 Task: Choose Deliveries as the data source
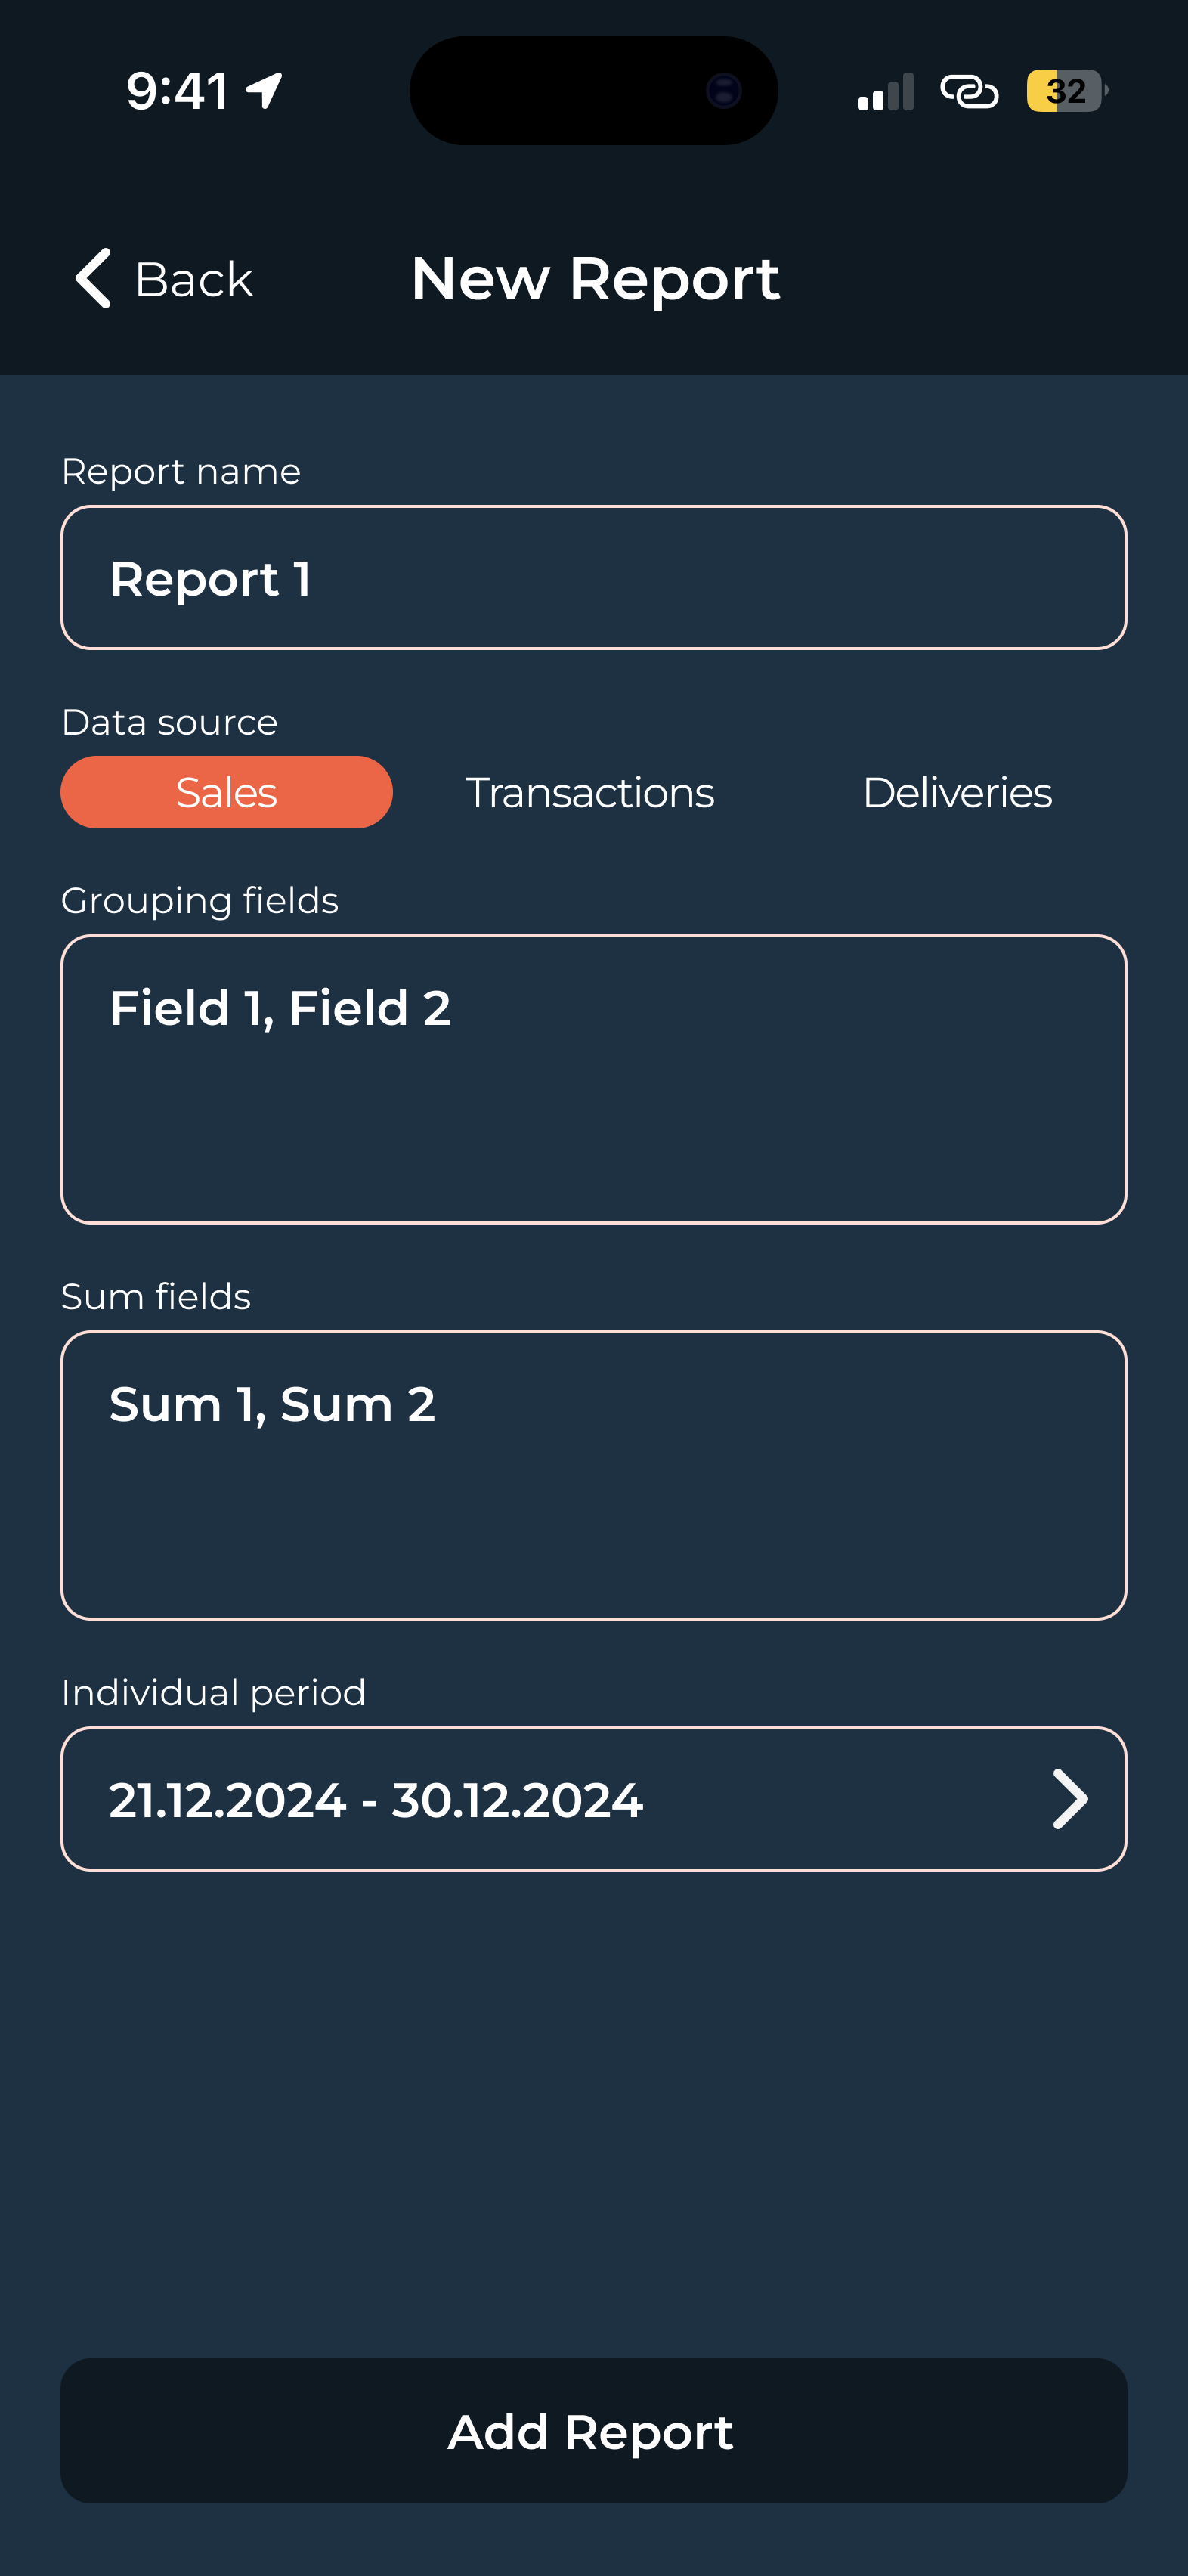pyautogui.click(x=957, y=792)
